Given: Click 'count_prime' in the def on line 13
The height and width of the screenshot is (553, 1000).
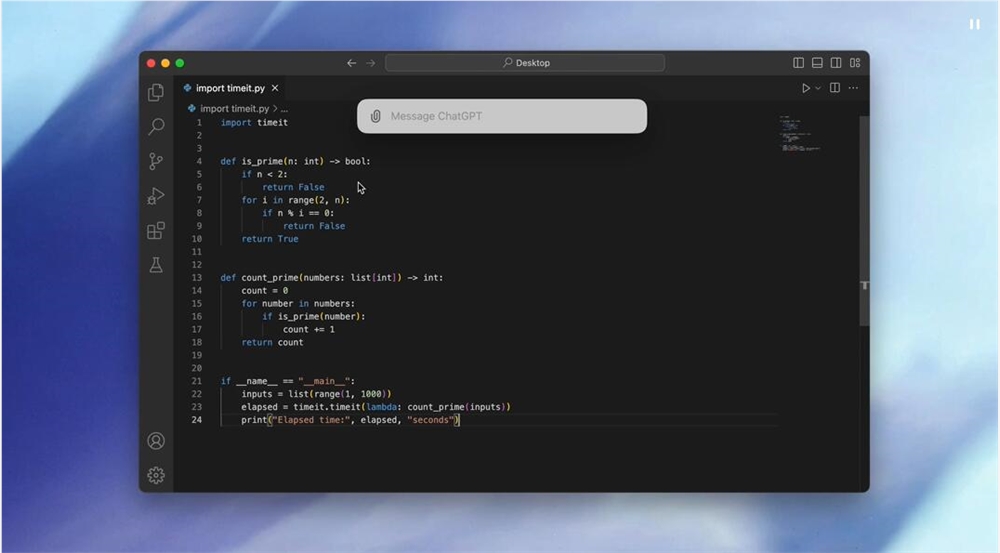Looking at the screenshot, I should coord(270,277).
